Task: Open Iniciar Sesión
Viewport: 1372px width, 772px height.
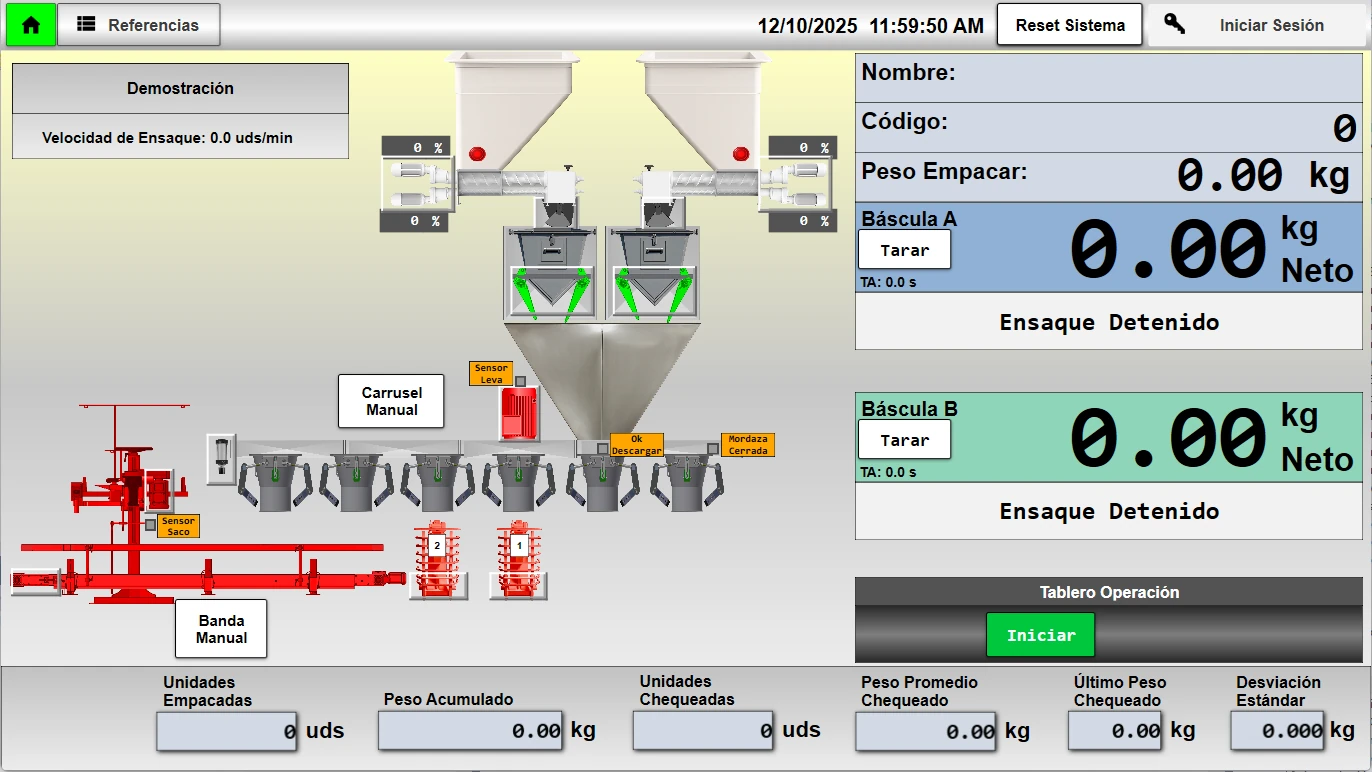Action: pyautogui.click(x=1271, y=26)
